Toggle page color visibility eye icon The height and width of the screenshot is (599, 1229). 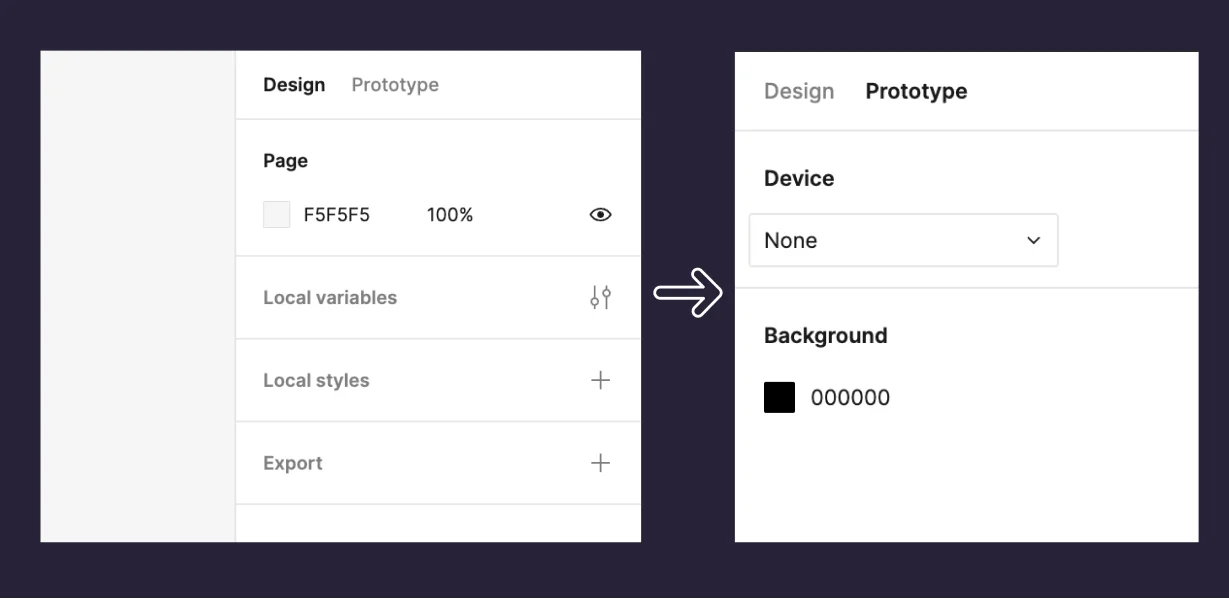[600, 214]
